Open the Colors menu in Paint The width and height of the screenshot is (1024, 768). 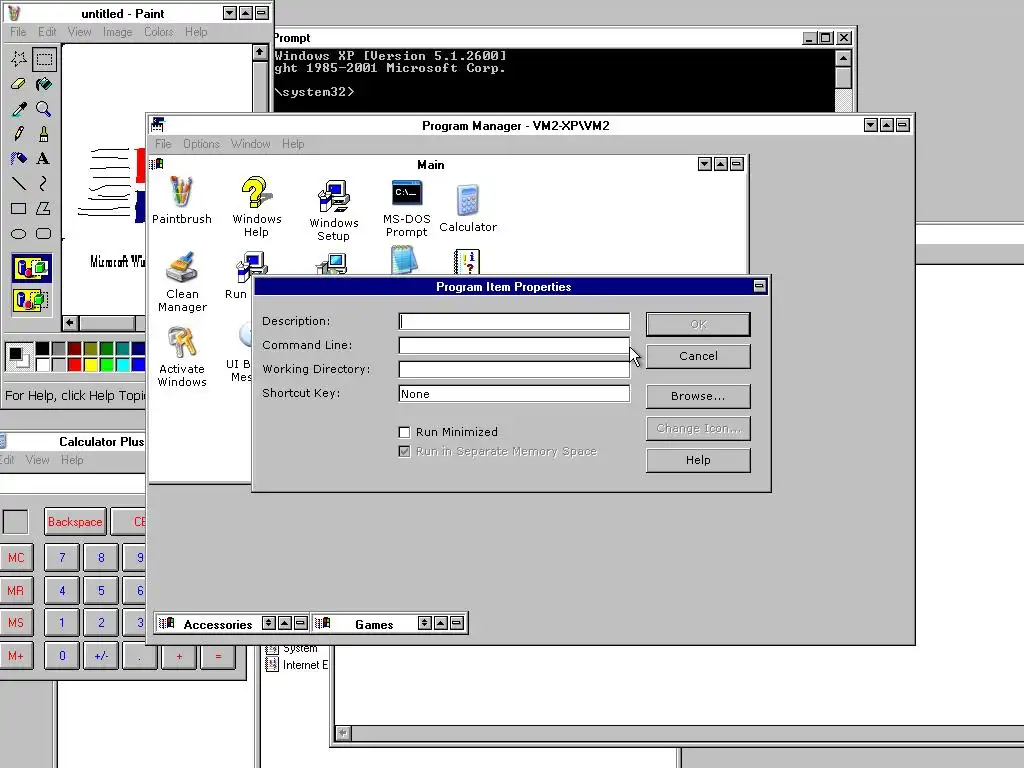click(159, 32)
